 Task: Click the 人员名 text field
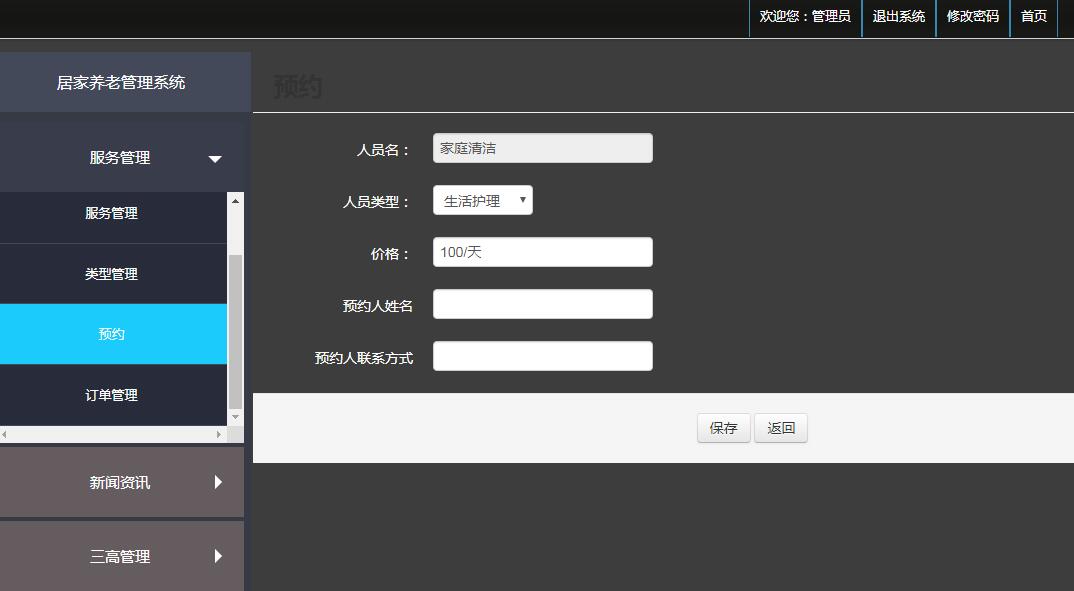[x=542, y=149]
